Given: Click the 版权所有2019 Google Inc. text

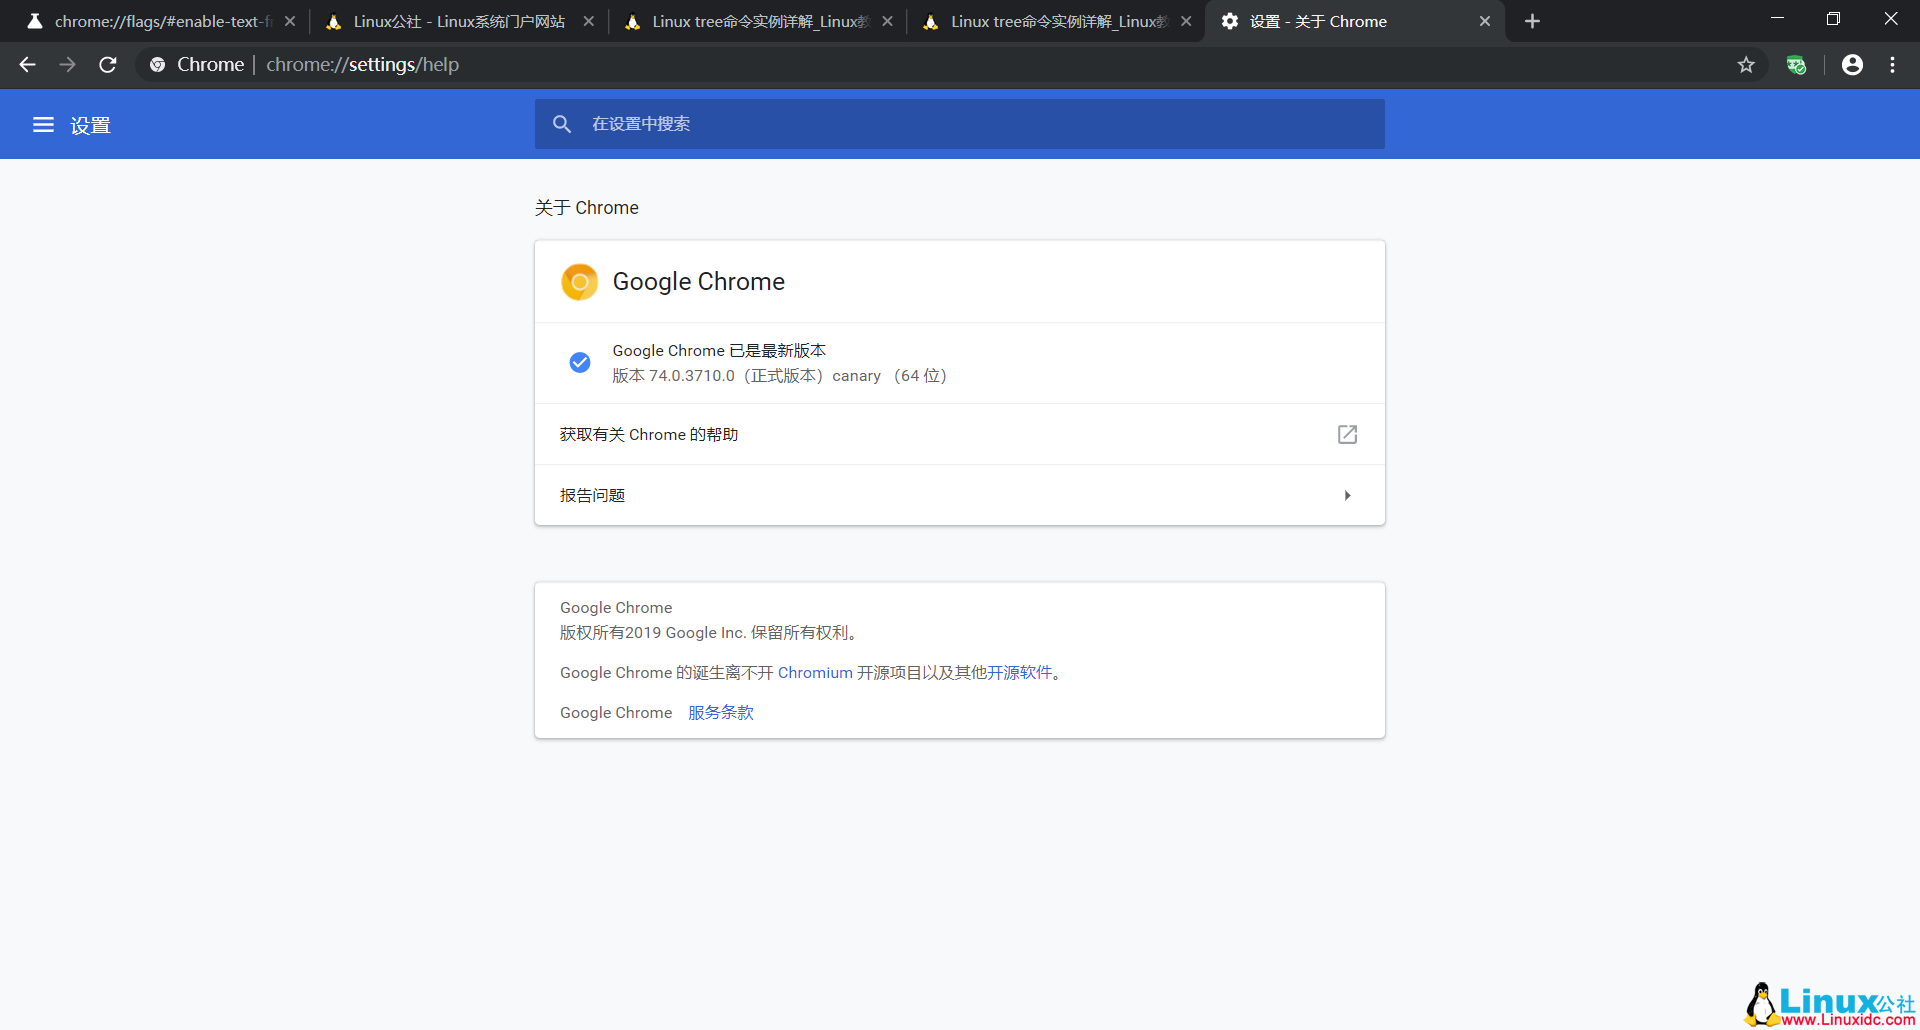Looking at the screenshot, I should pos(710,633).
